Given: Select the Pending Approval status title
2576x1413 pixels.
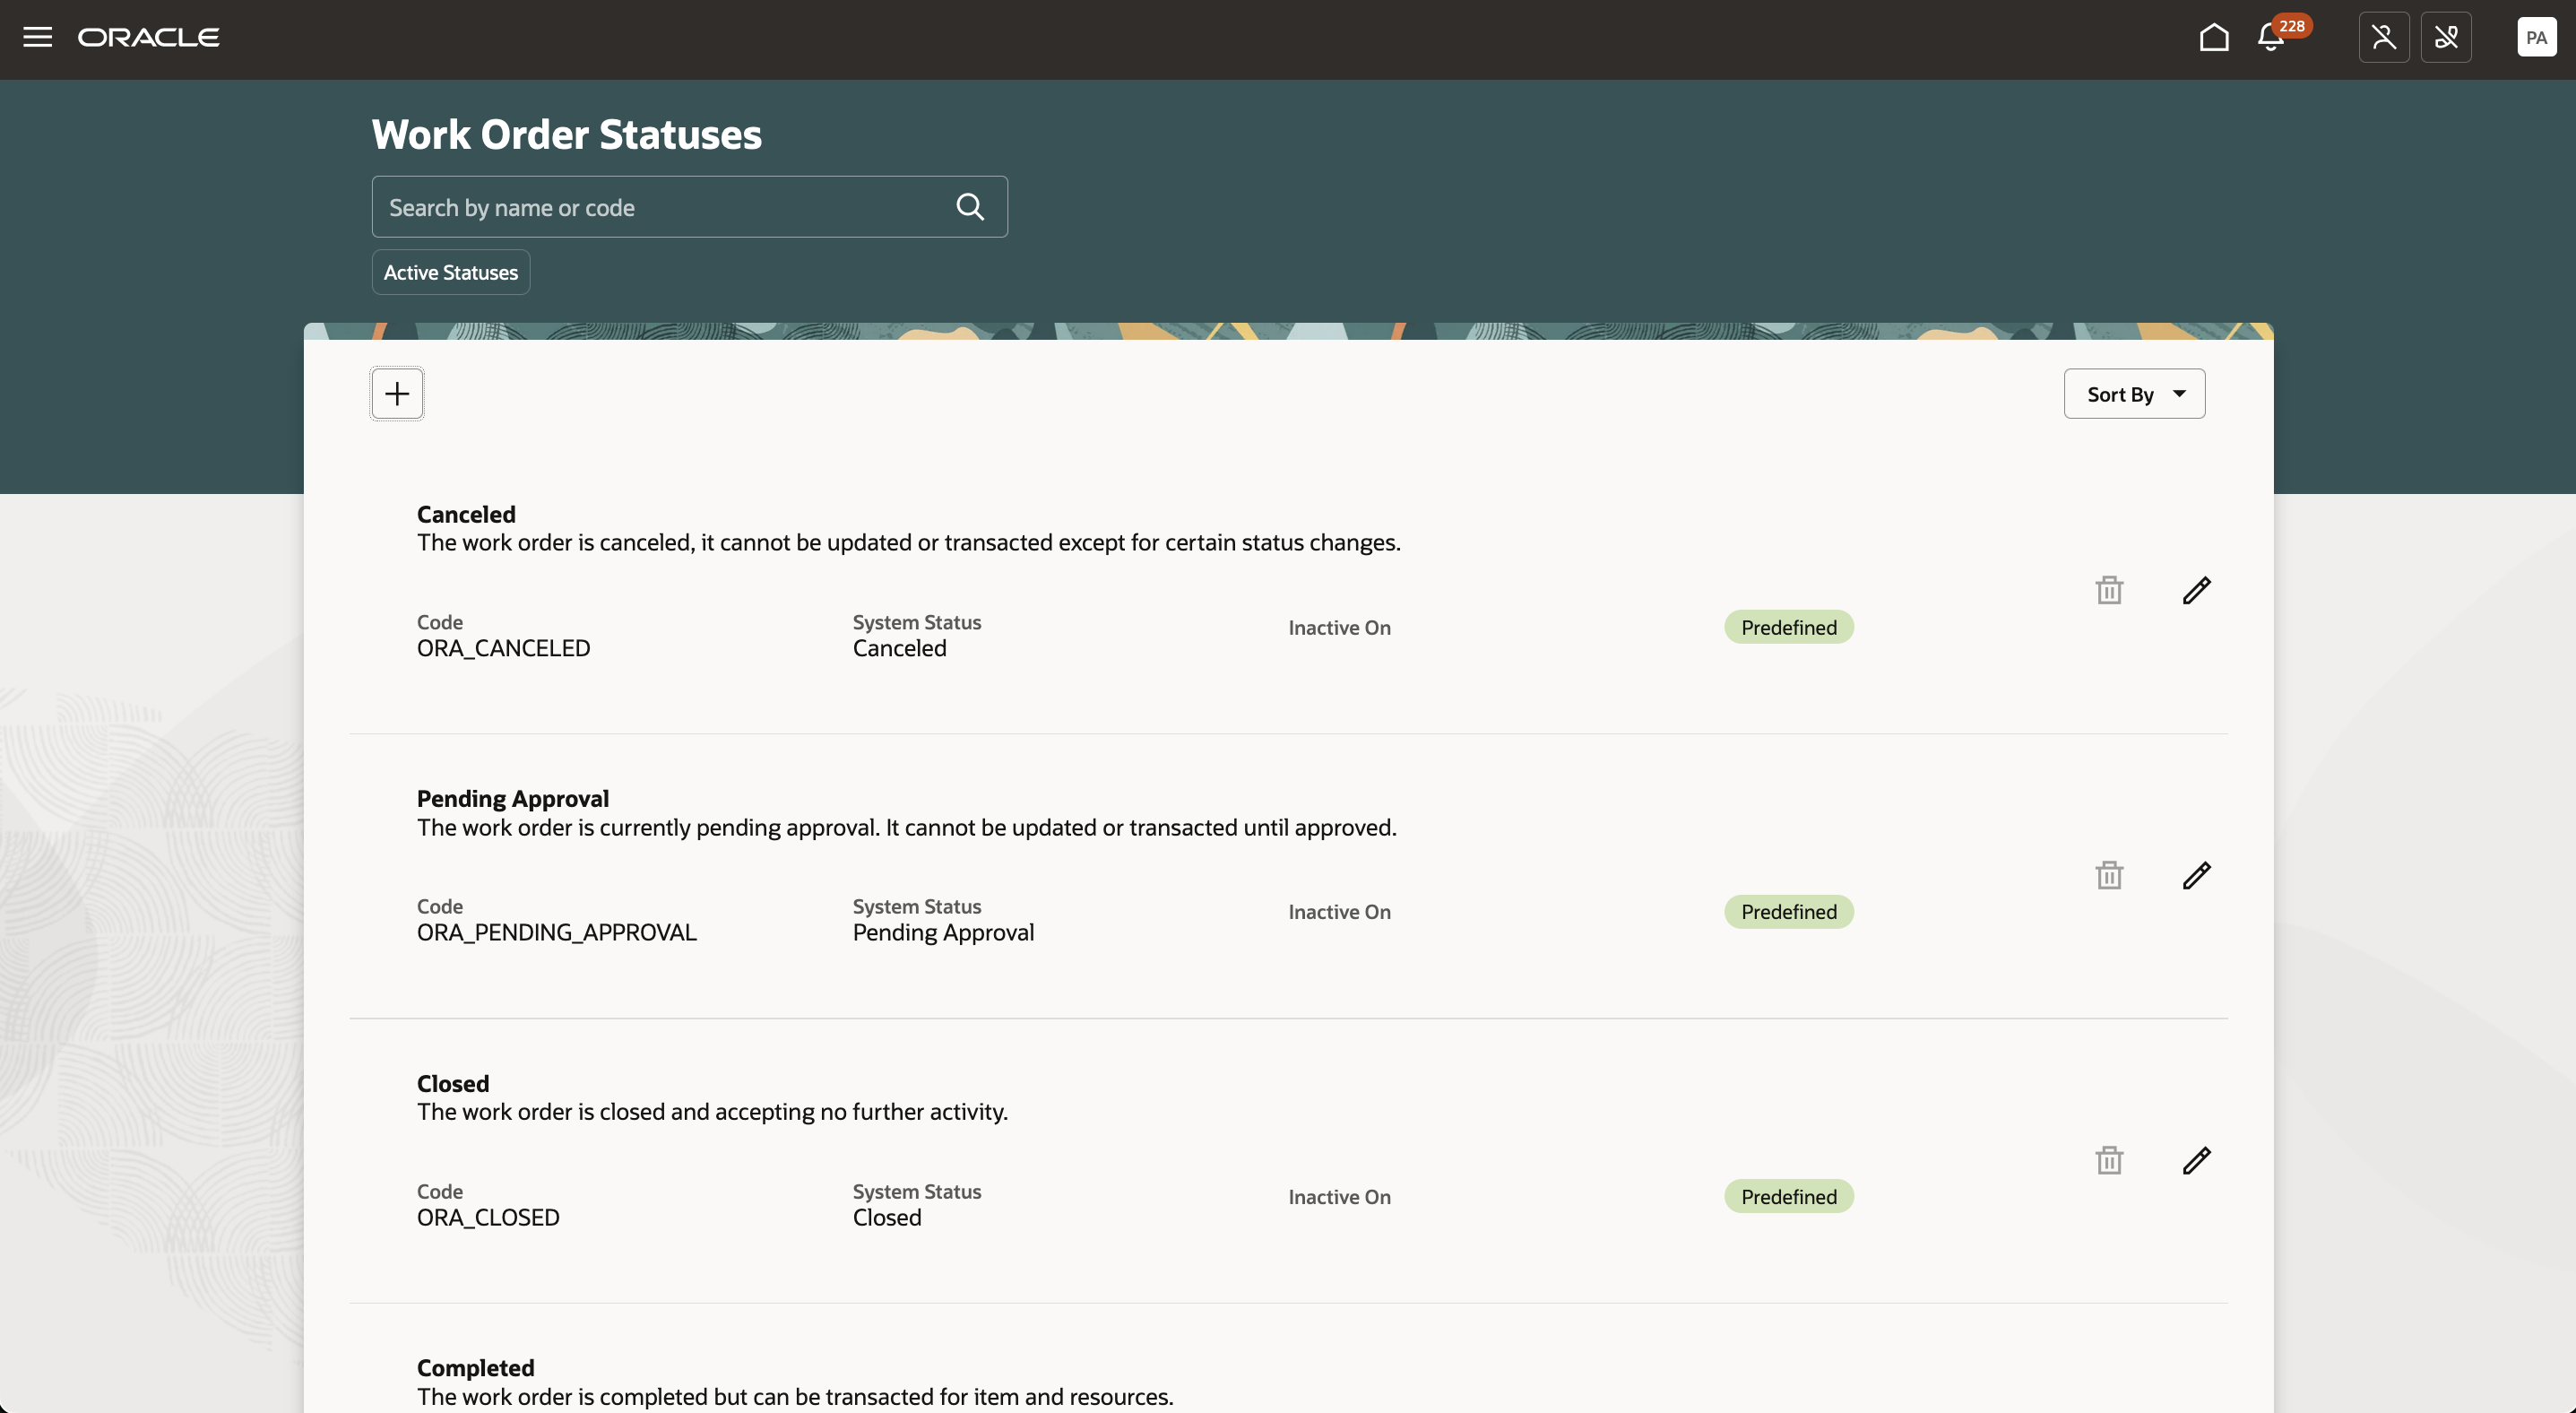Looking at the screenshot, I should tap(513, 798).
